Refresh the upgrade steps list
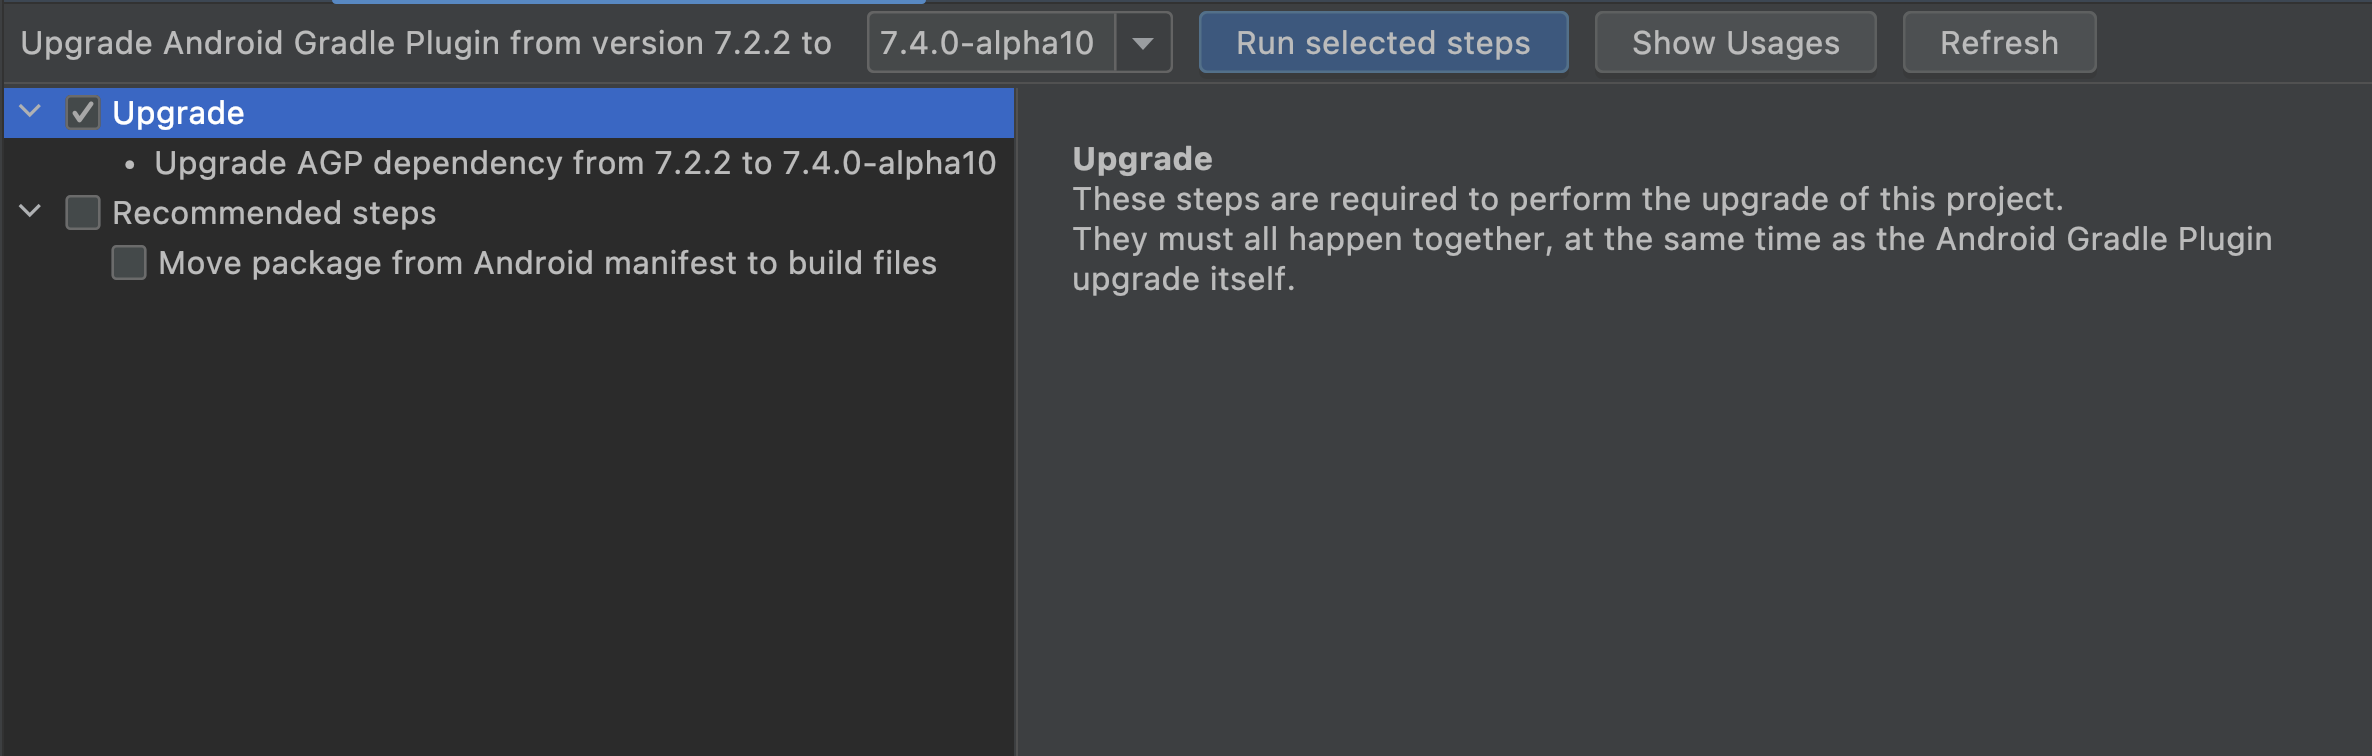 (x=1998, y=42)
